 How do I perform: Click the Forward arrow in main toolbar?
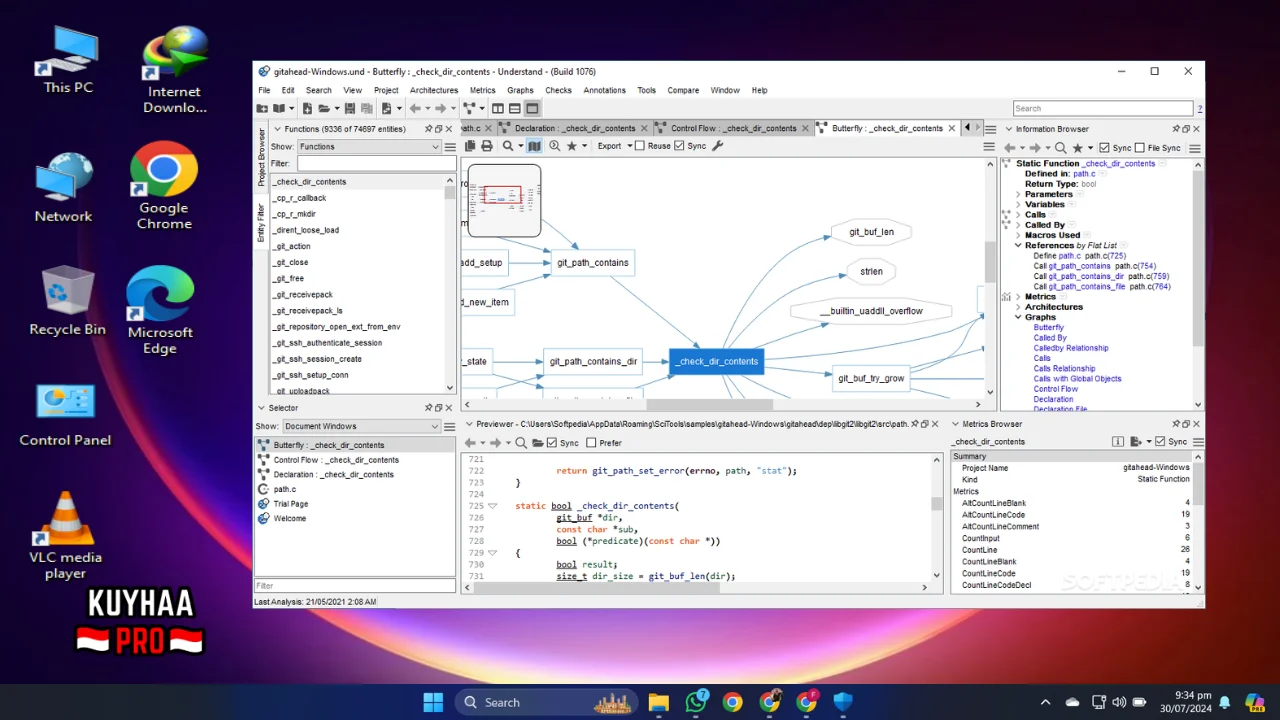click(440, 108)
